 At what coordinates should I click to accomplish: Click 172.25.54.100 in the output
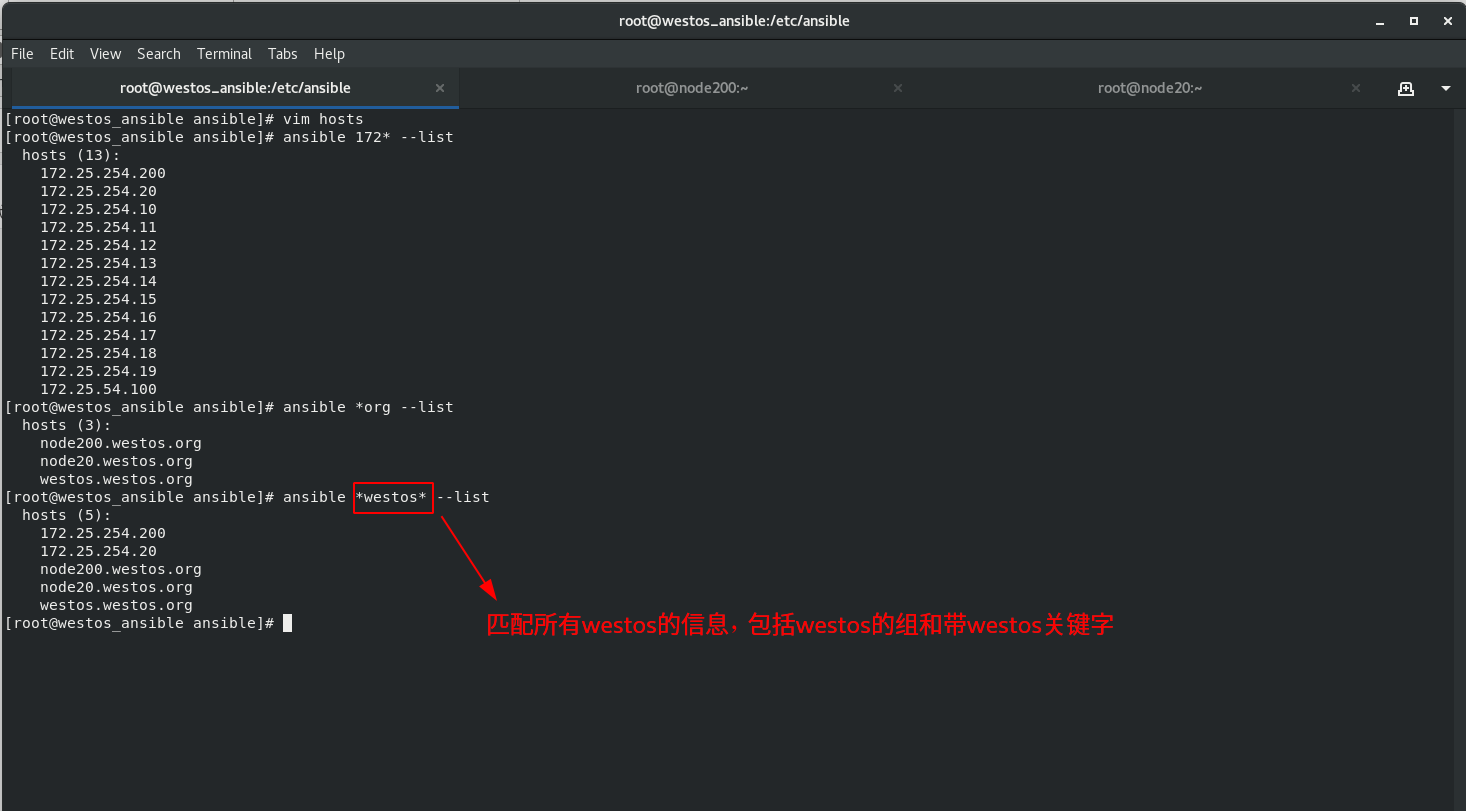pyautogui.click(x=98, y=389)
